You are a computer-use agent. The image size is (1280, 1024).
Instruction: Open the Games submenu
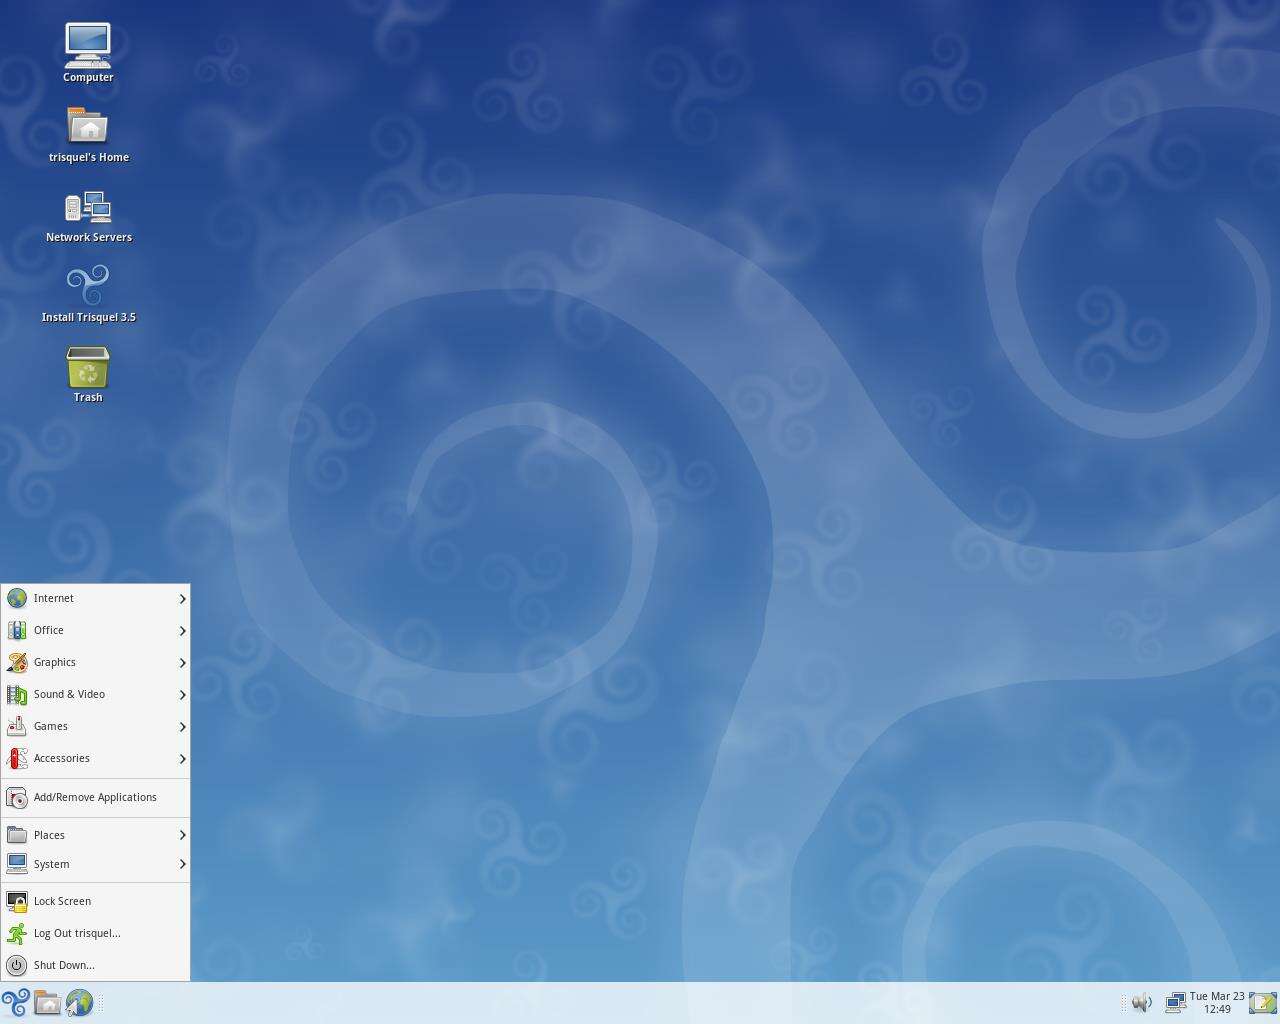95,726
